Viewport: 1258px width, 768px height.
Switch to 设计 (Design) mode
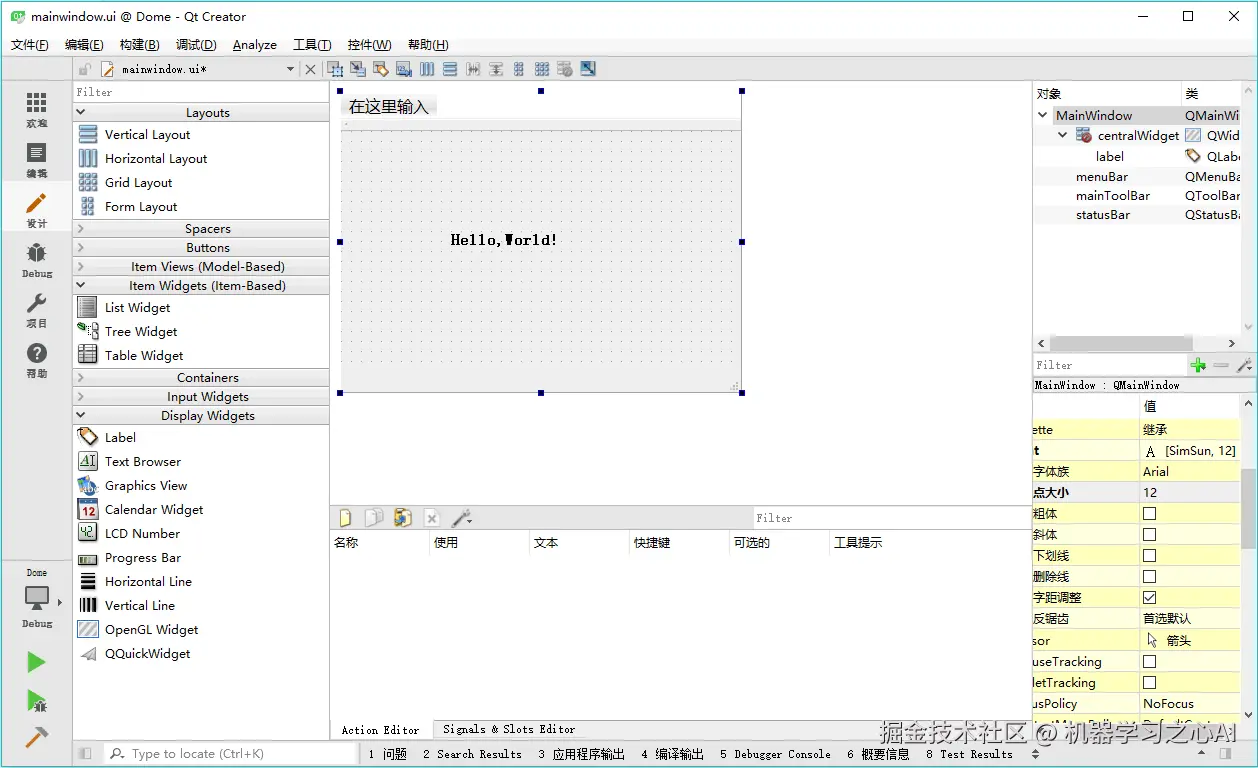coord(36,210)
